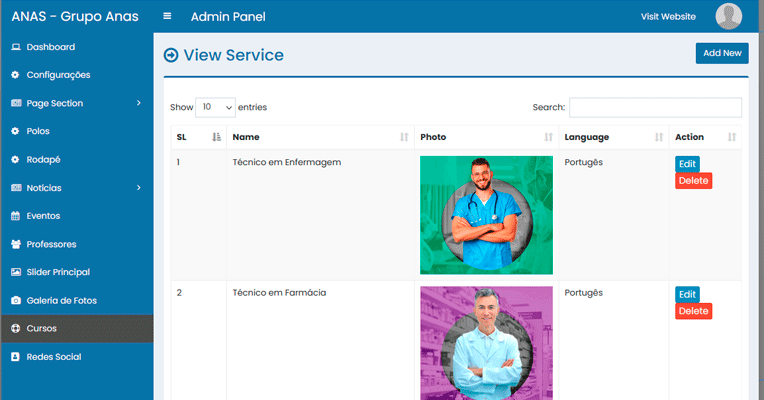Open Slider Principal in the sidebar
This screenshot has height=400, width=764.
tap(58, 272)
